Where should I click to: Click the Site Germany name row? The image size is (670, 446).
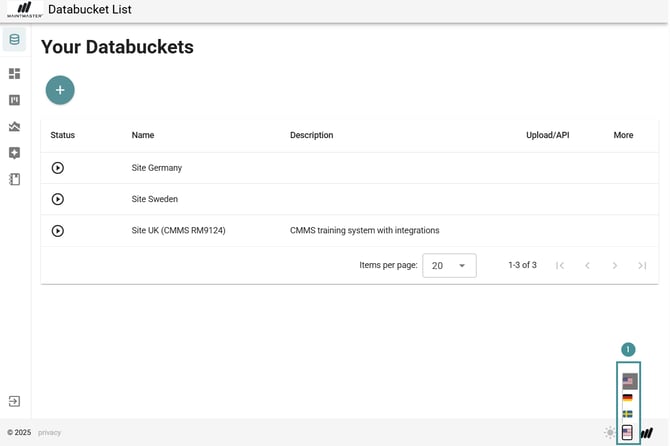(157, 168)
